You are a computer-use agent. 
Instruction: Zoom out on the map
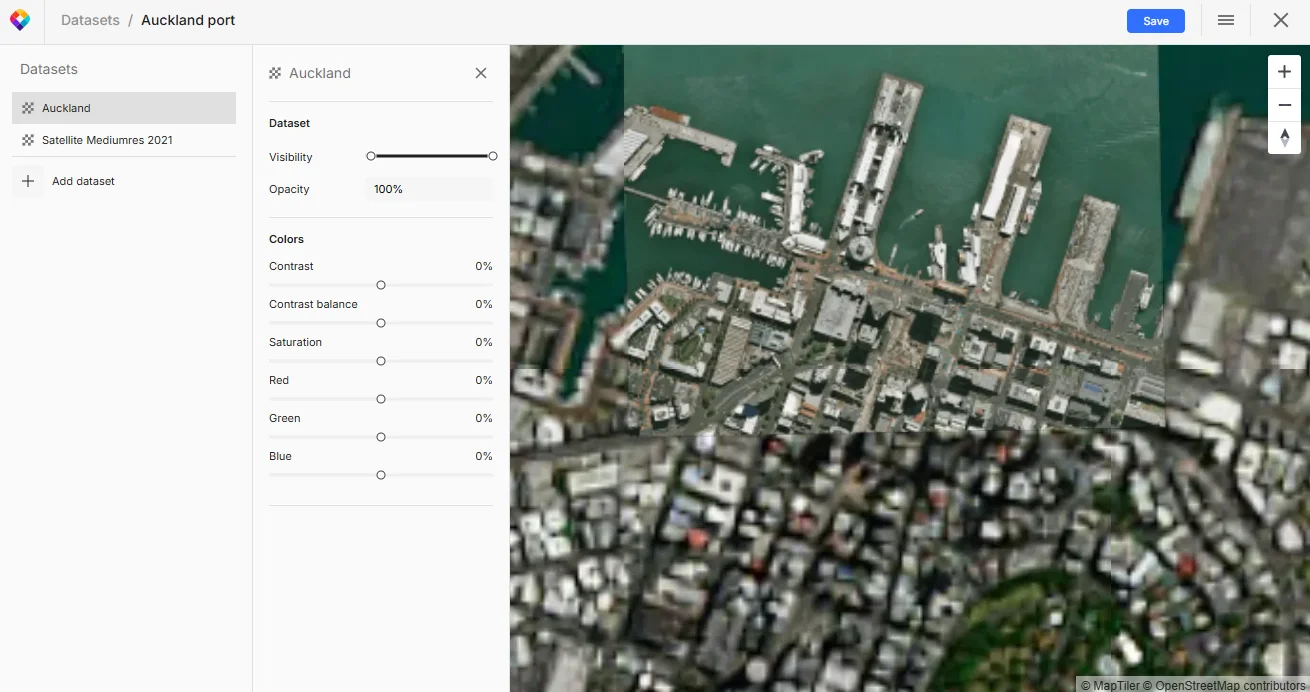click(x=1285, y=105)
